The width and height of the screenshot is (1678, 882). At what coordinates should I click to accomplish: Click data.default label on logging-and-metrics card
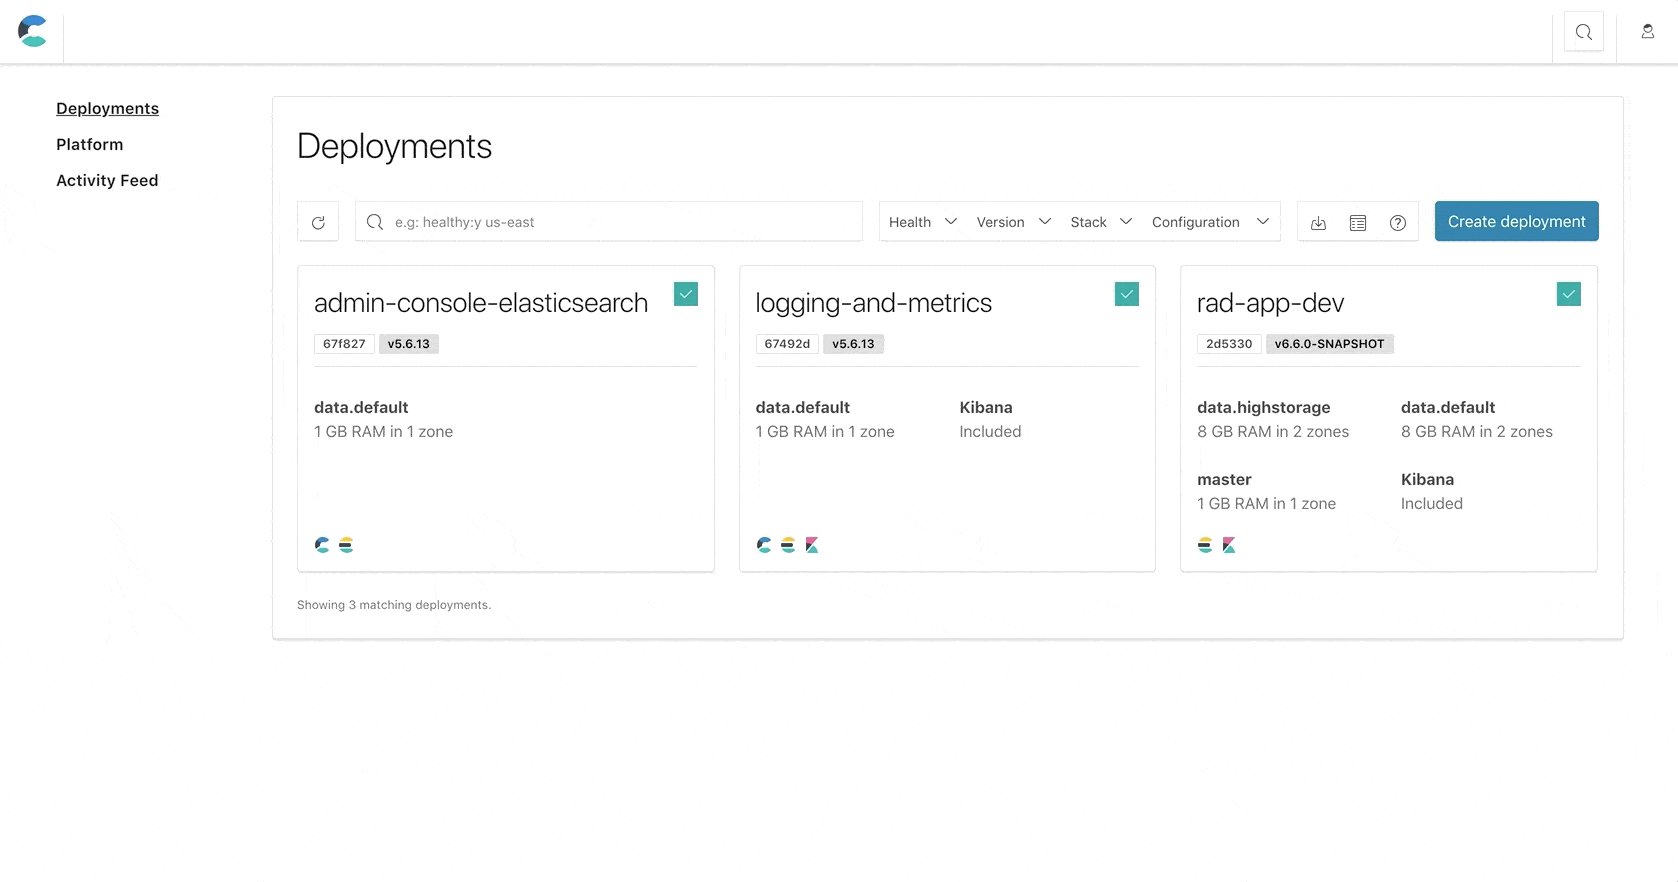[x=802, y=407]
